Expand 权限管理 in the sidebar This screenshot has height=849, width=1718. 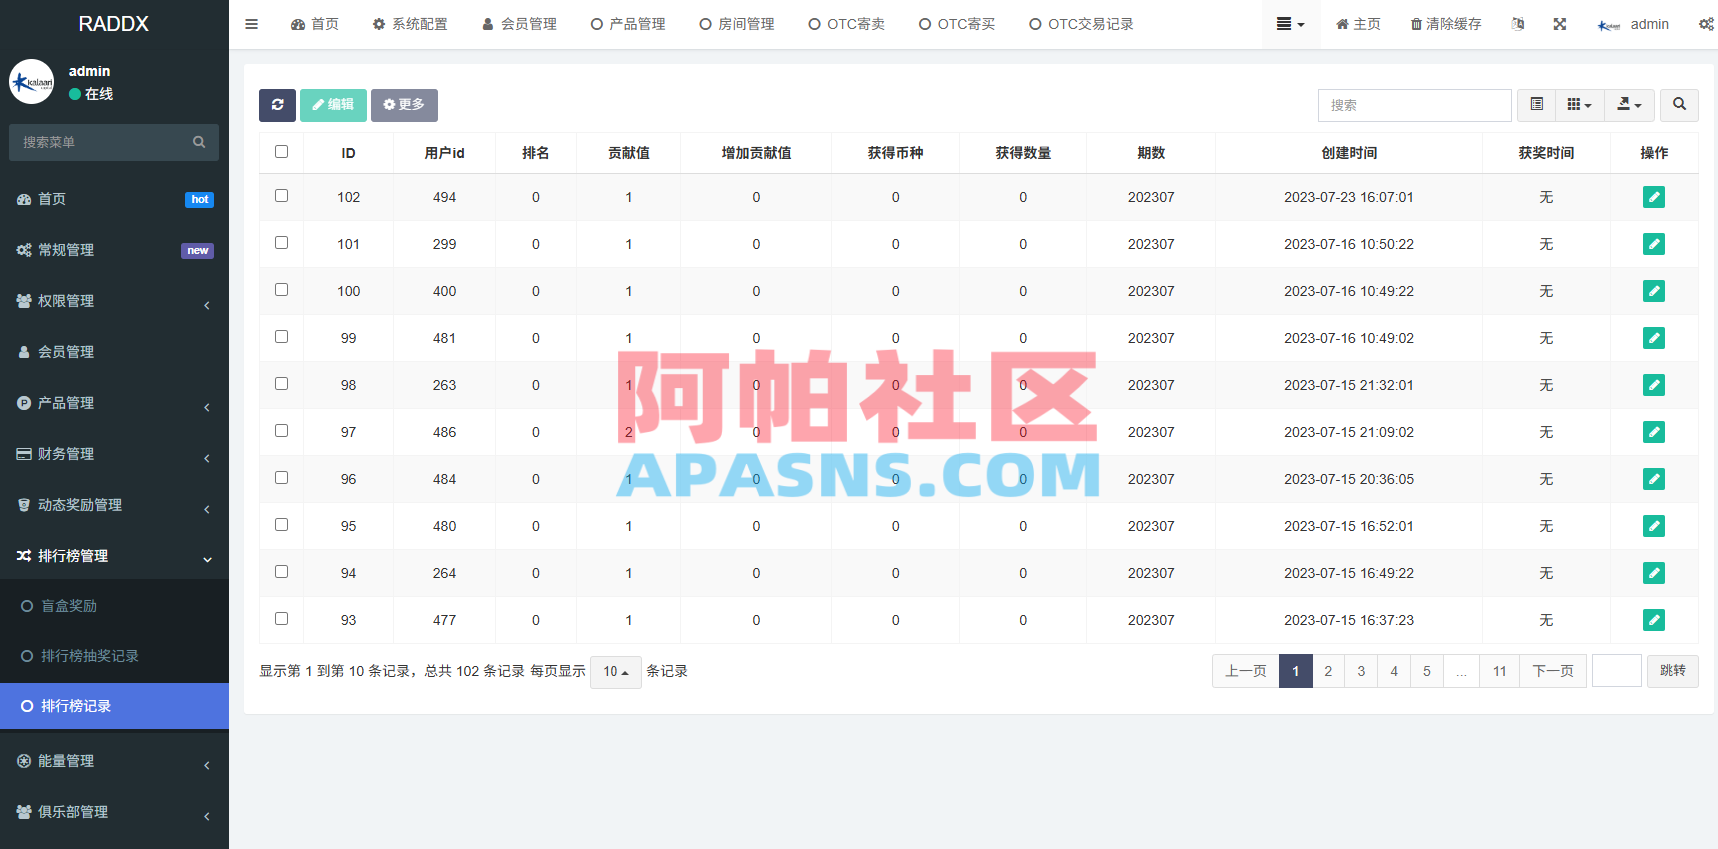click(x=114, y=301)
